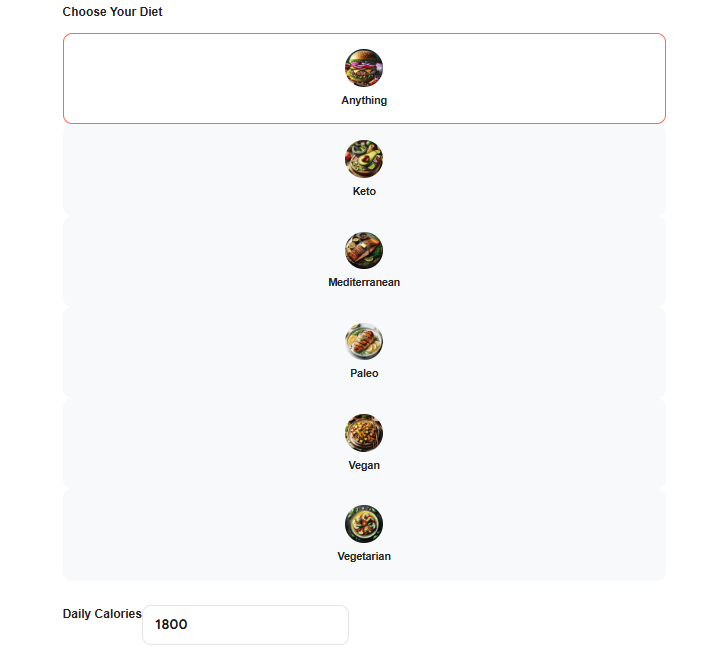
Task: Click the 'Anything' diet label text
Action: pos(364,100)
